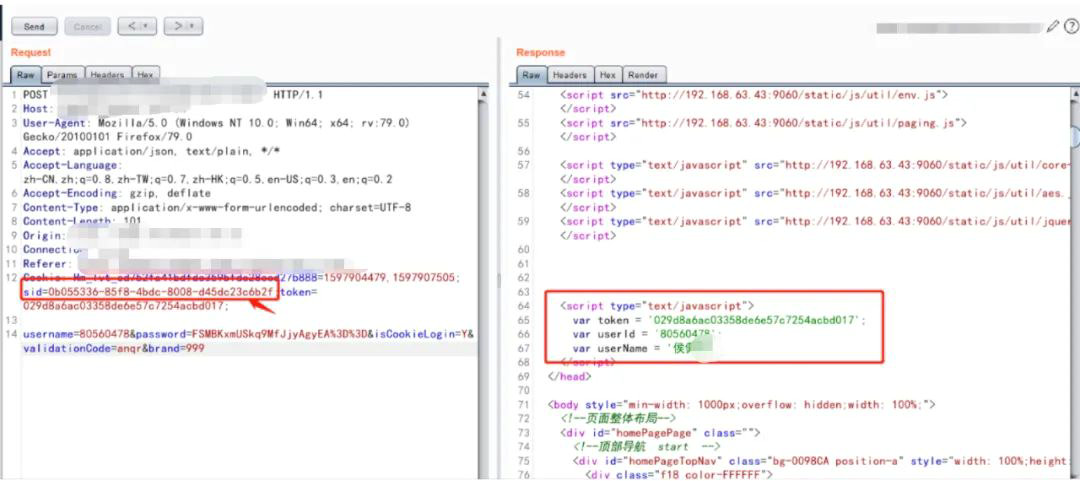Select the Response panel Raw tab
Screen dimensions: 1080x481
tap(531, 74)
